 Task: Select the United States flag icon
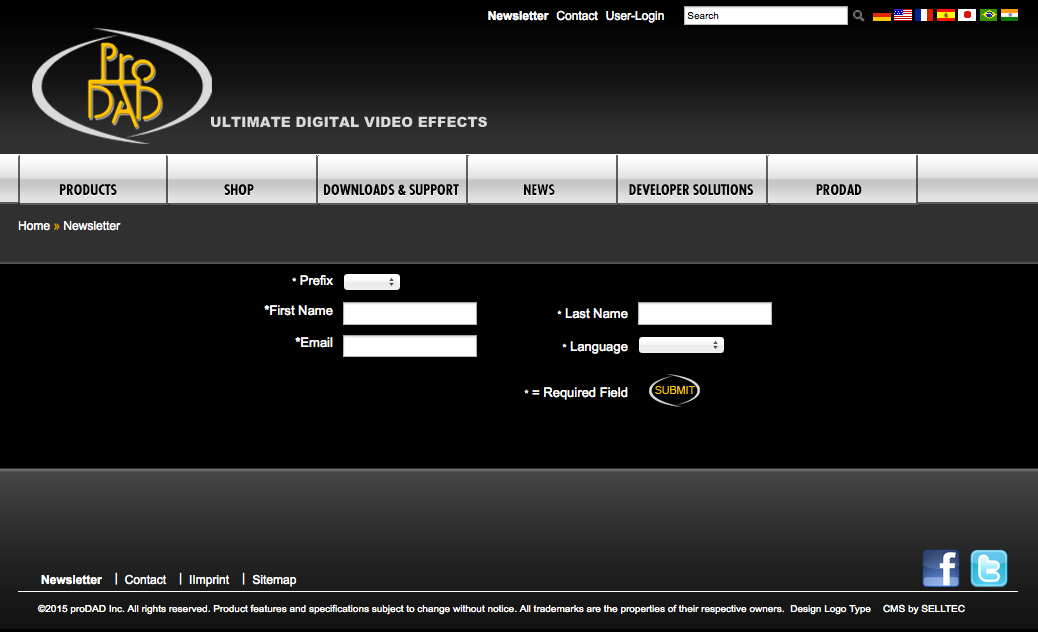[x=903, y=16]
